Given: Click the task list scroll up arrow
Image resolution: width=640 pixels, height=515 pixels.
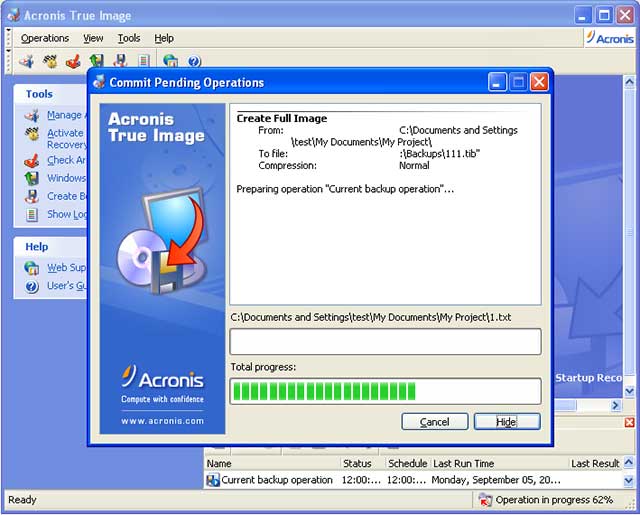Looking at the screenshot, I should pyautogui.click(x=629, y=462).
